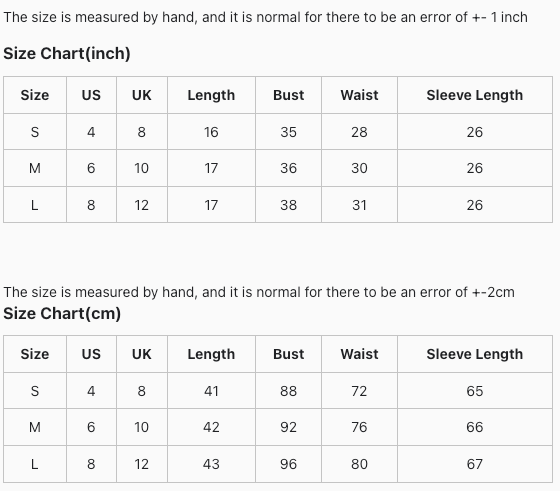Select the Bust header in the cm chart
This screenshot has width=560, height=491.
pos(289,354)
